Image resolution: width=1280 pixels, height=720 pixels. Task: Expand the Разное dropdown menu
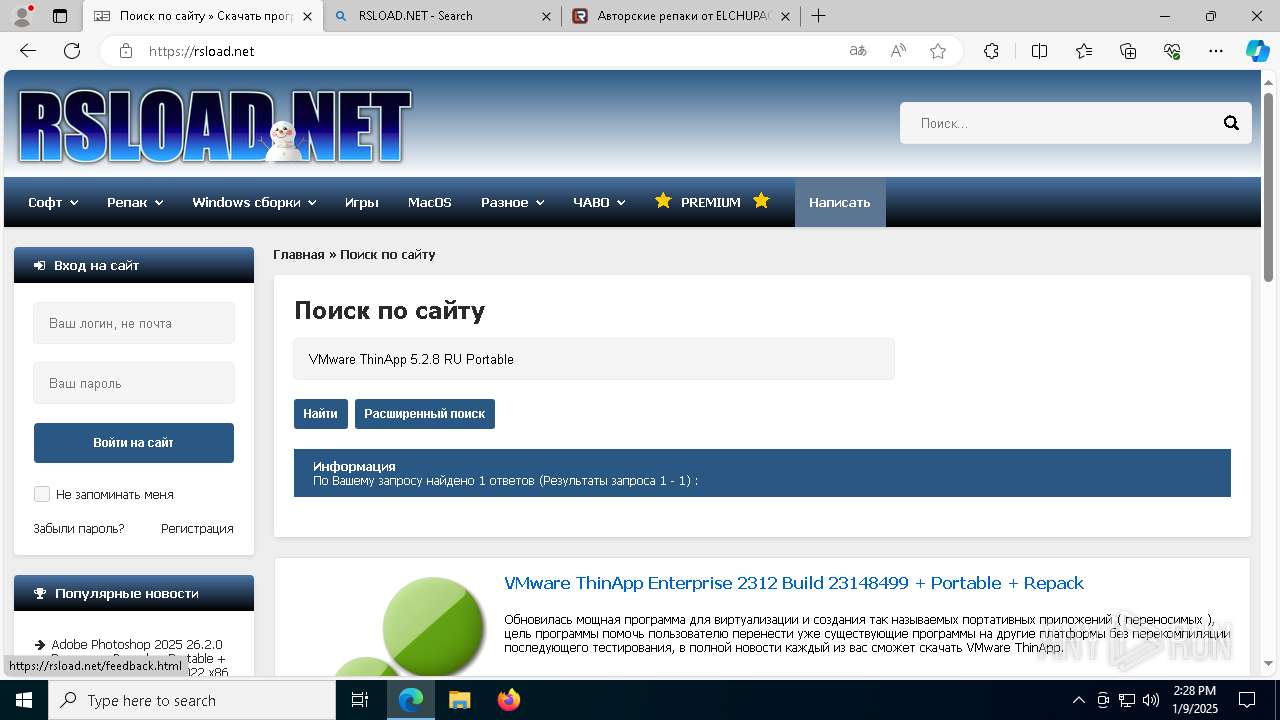[x=512, y=202]
